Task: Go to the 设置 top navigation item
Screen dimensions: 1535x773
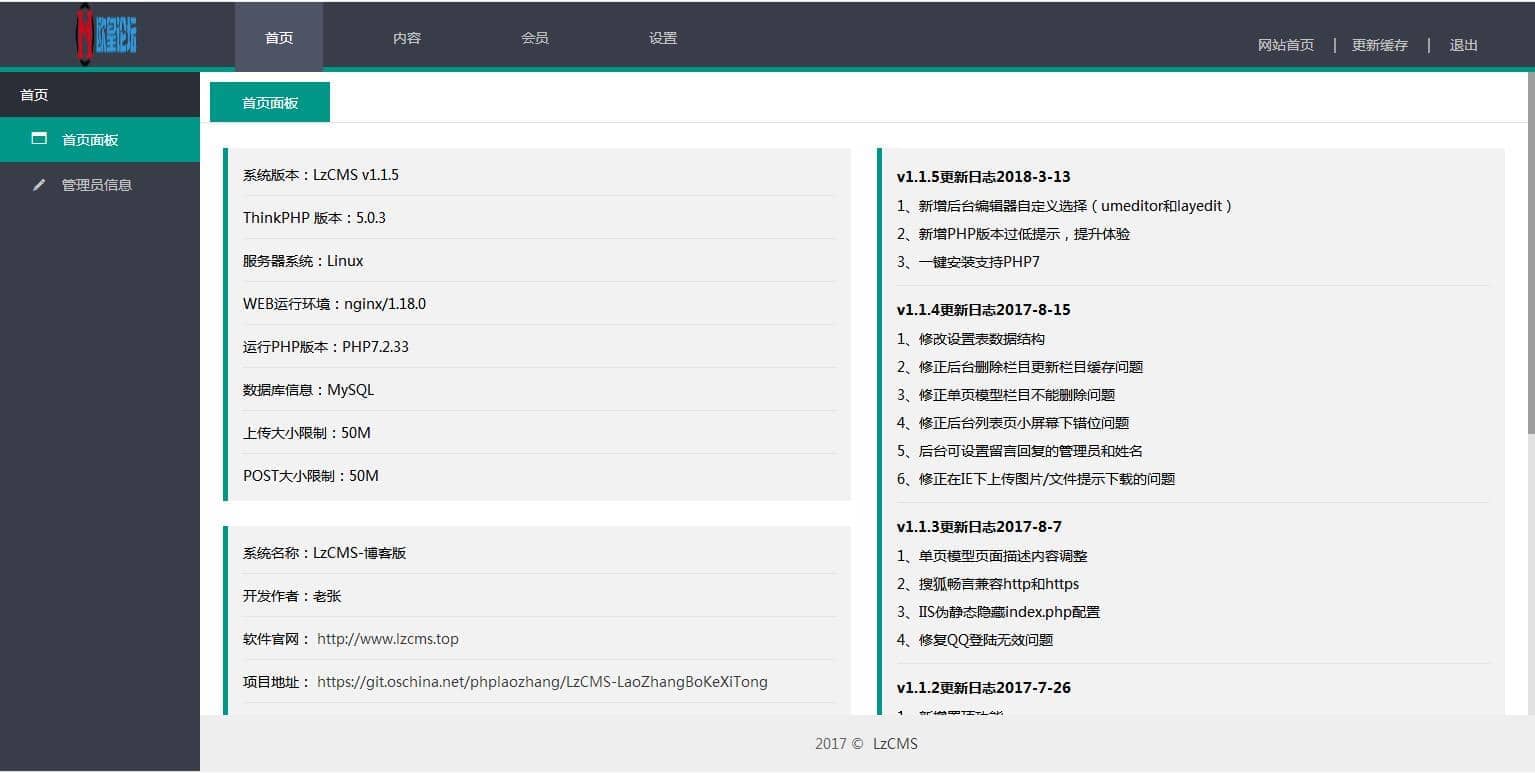Action: click(x=663, y=38)
